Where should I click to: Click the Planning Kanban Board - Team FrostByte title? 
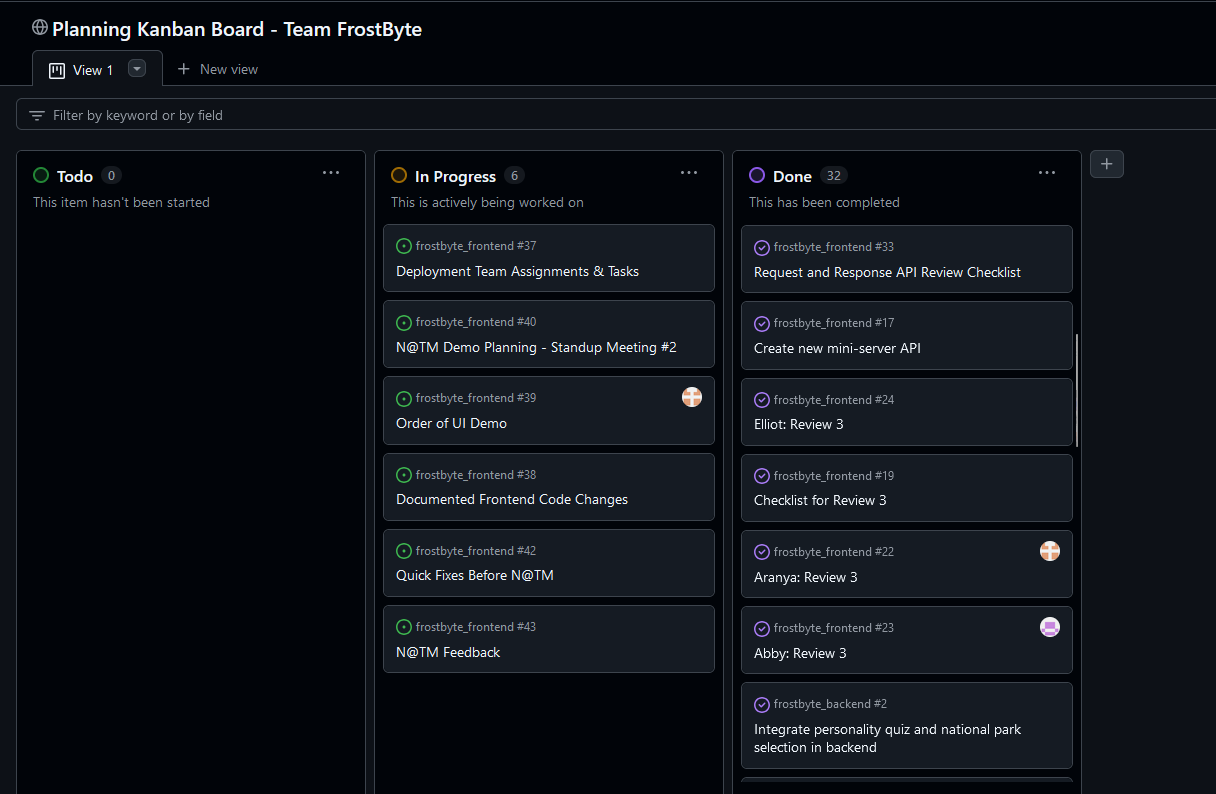(x=237, y=29)
